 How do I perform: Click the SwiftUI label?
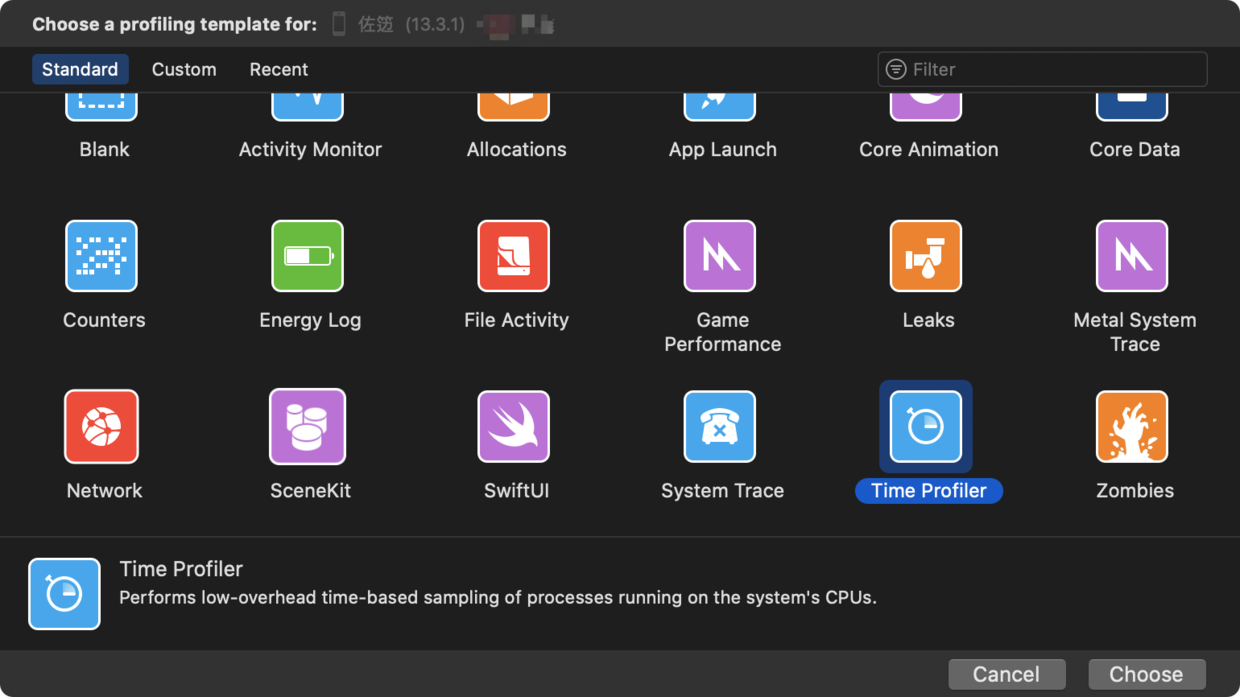click(x=516, y=491)
